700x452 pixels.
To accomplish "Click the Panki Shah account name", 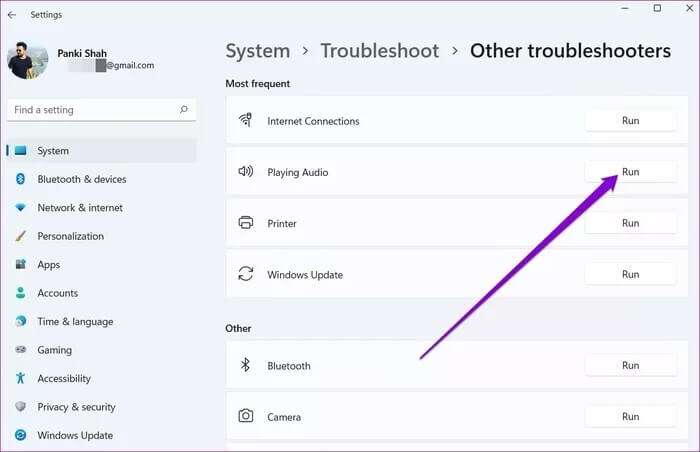I will coord(82,53).
